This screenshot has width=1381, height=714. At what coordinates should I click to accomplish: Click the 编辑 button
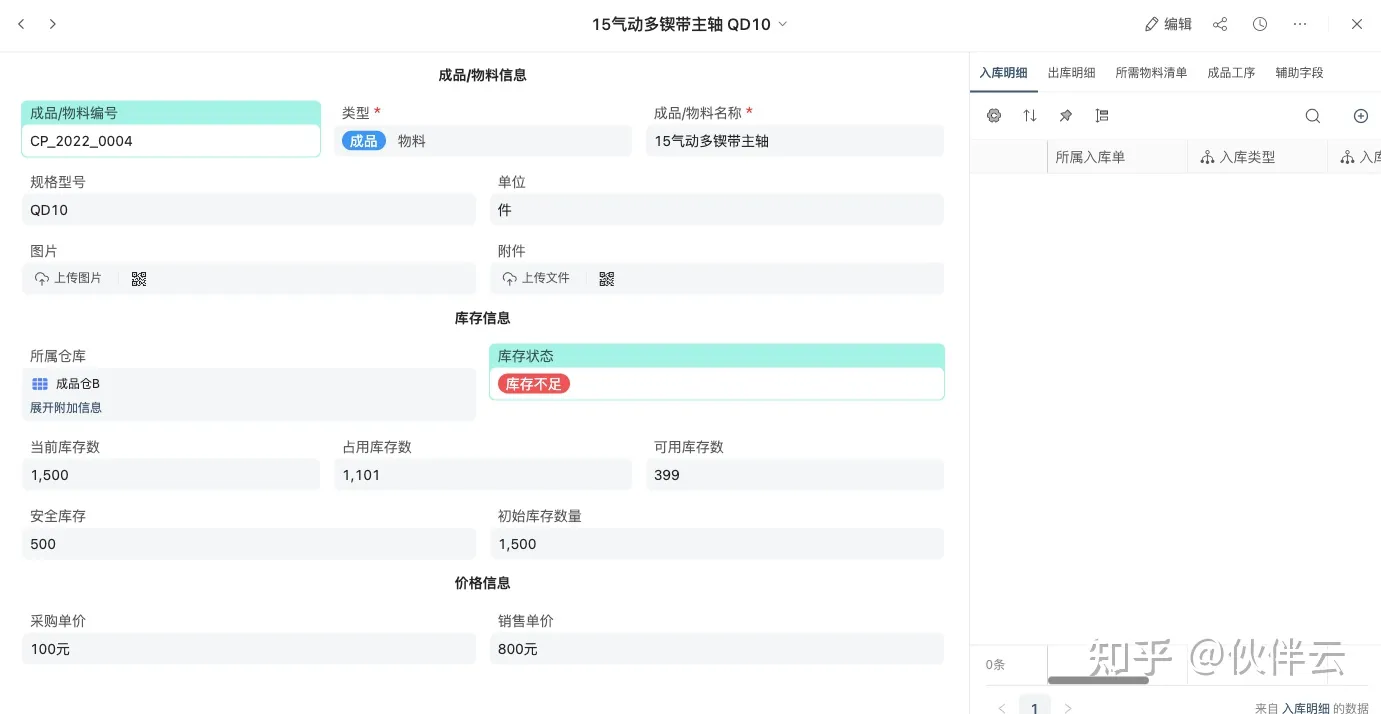[x=1169, y=24]
